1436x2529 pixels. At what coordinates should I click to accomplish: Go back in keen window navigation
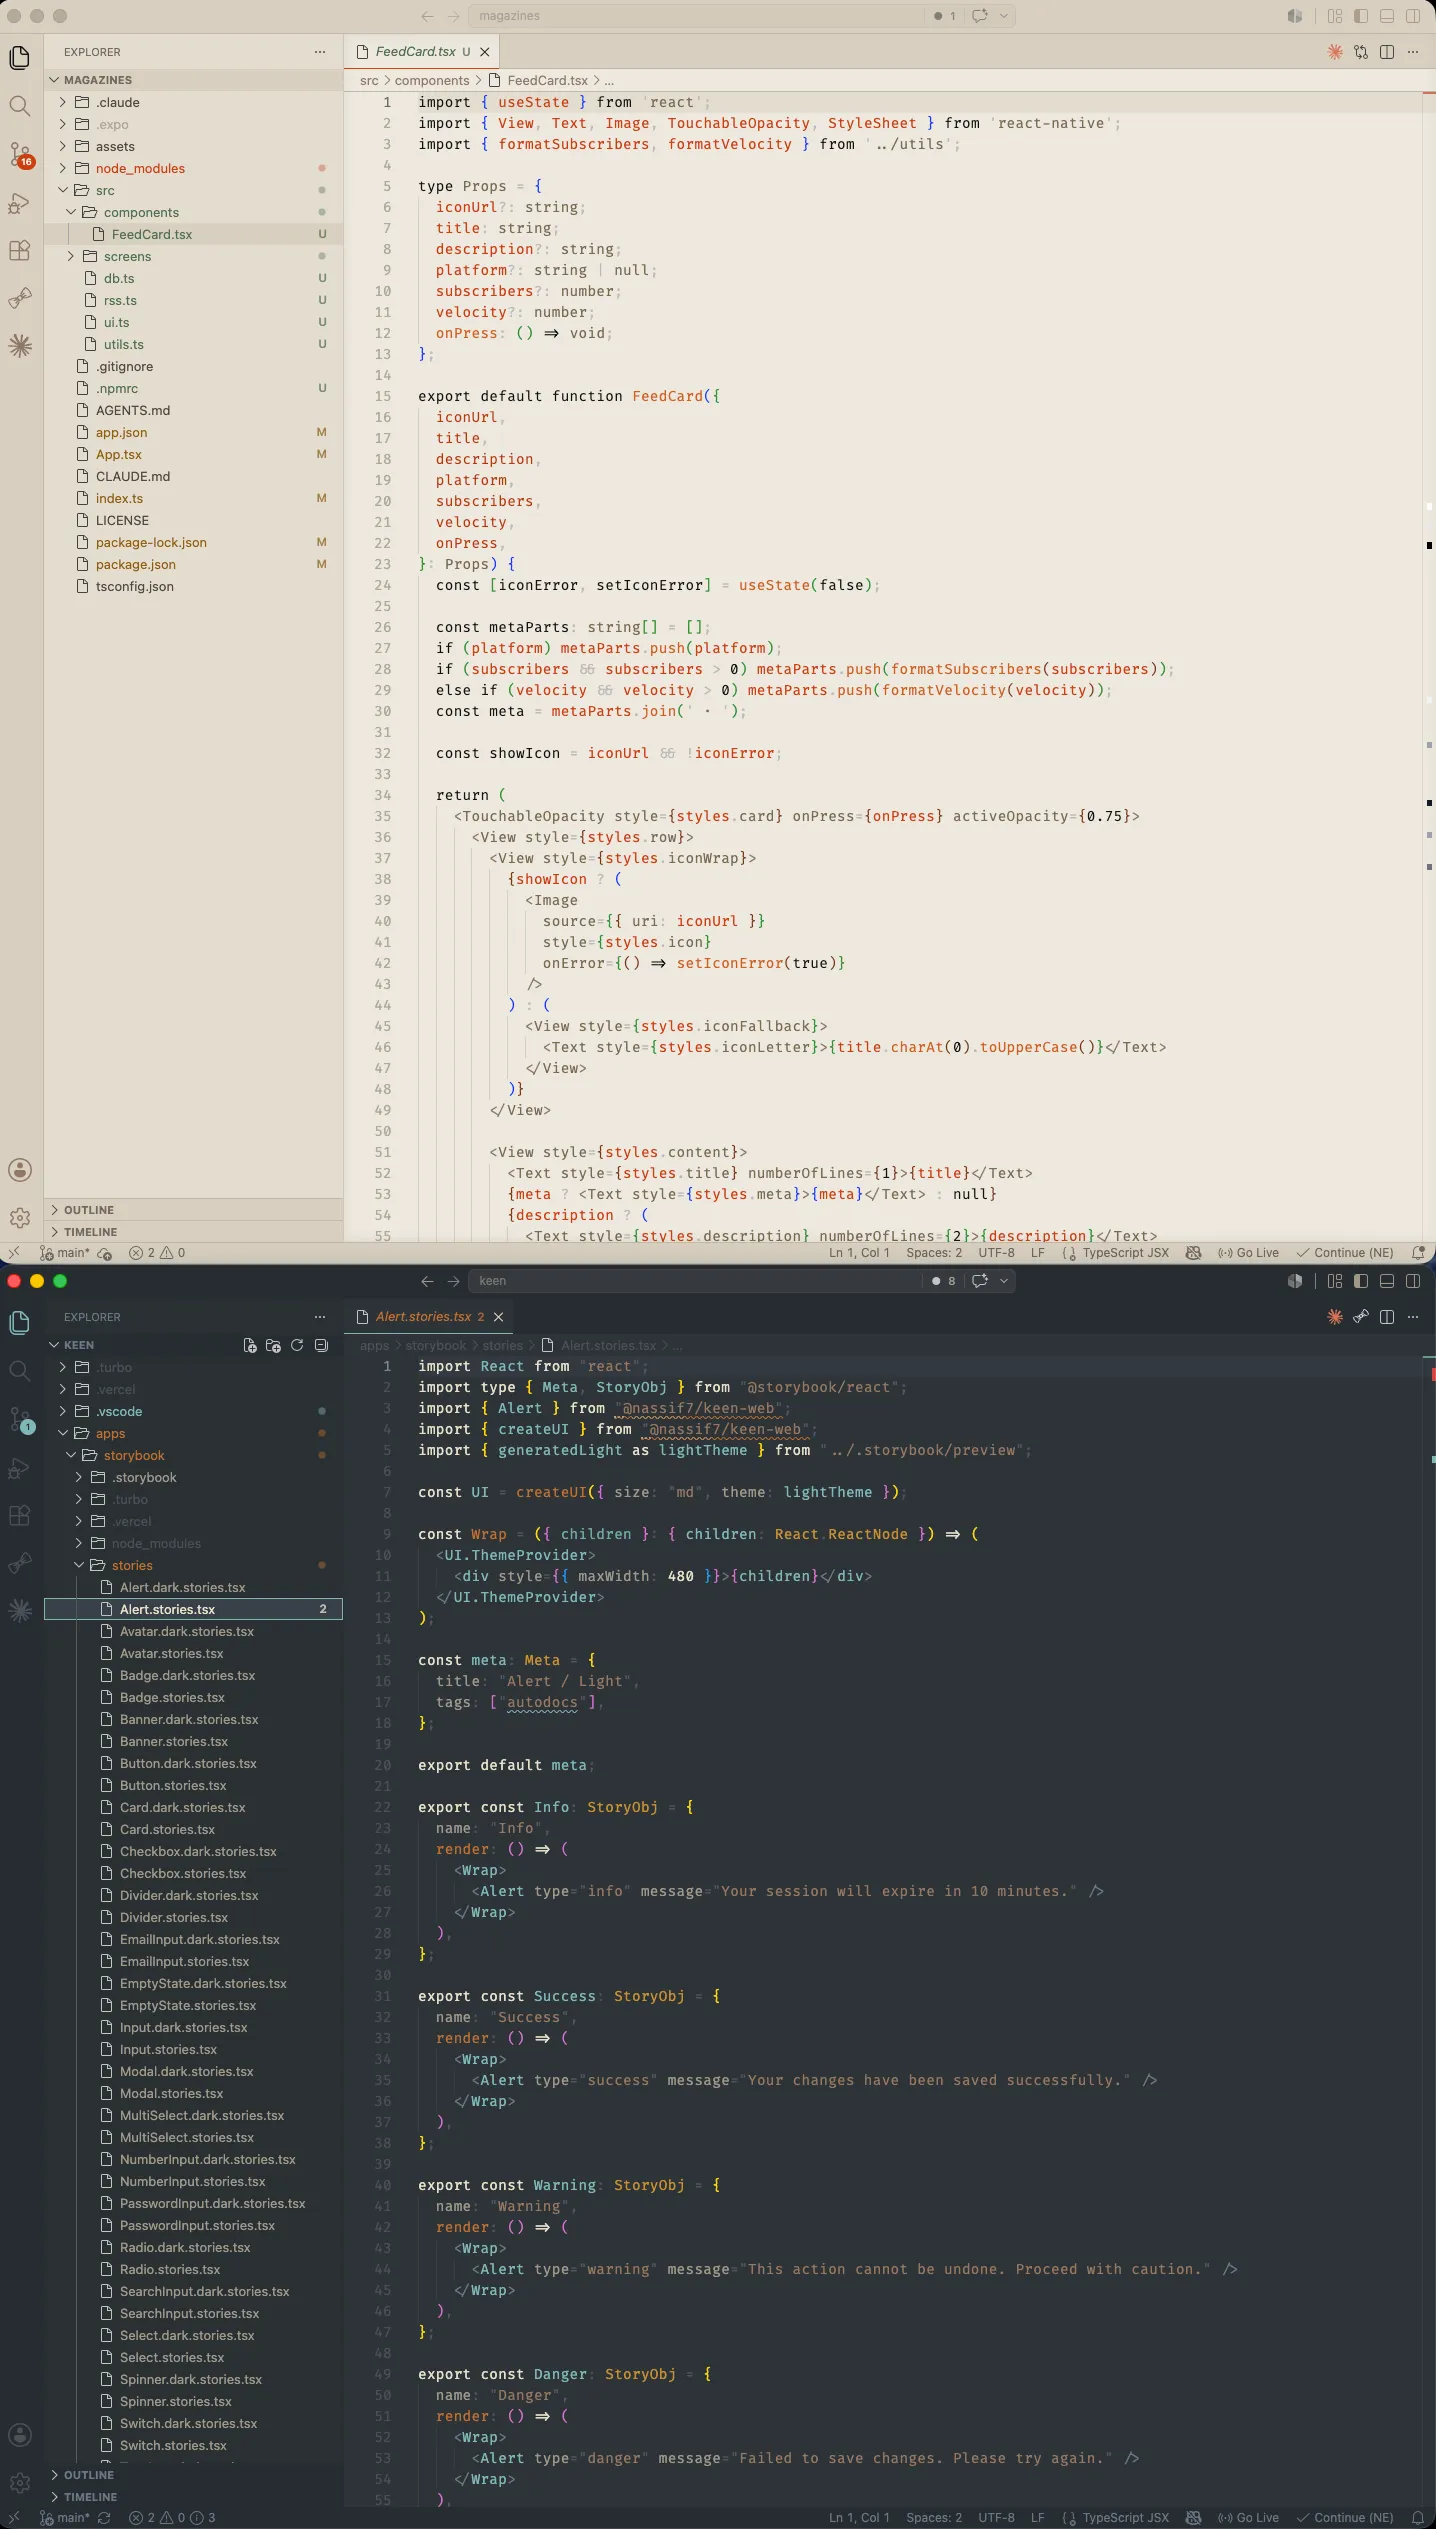click(428, 1281)
